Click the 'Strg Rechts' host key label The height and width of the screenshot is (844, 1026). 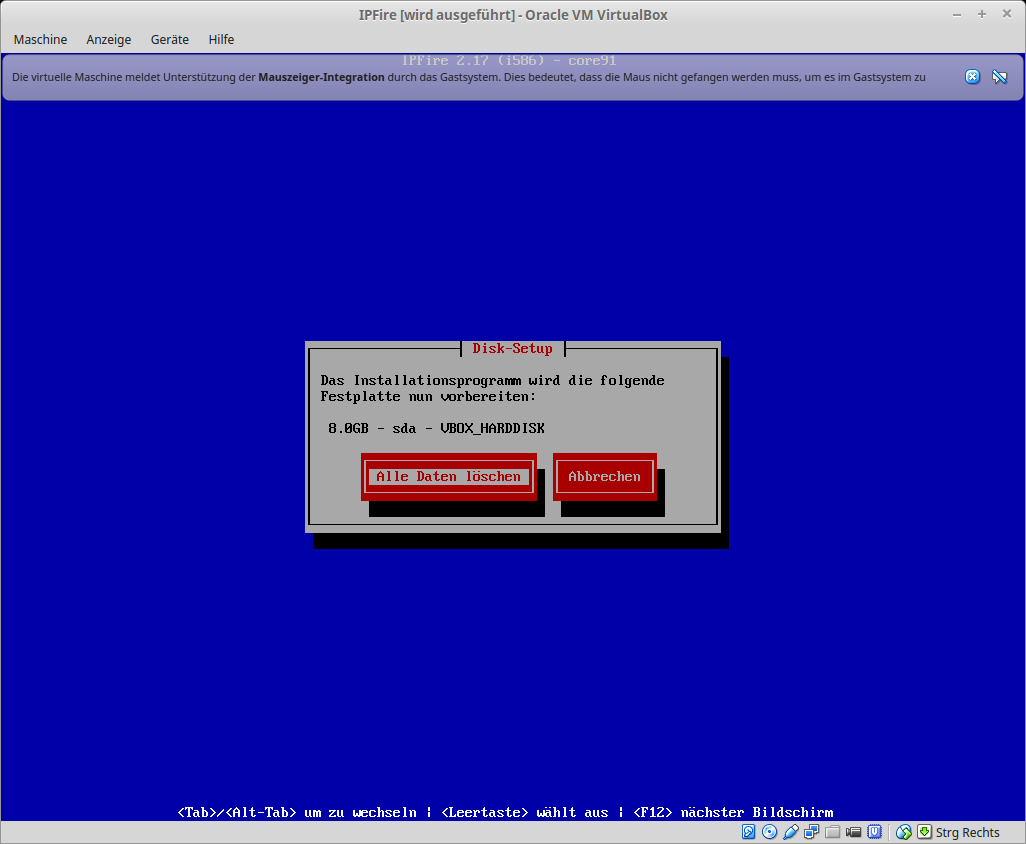click(x=967, y=832)
